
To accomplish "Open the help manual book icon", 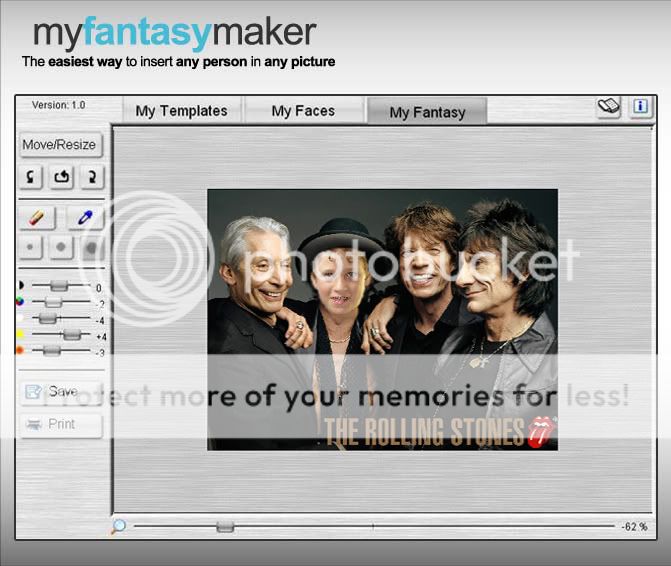I will [609, 107].
